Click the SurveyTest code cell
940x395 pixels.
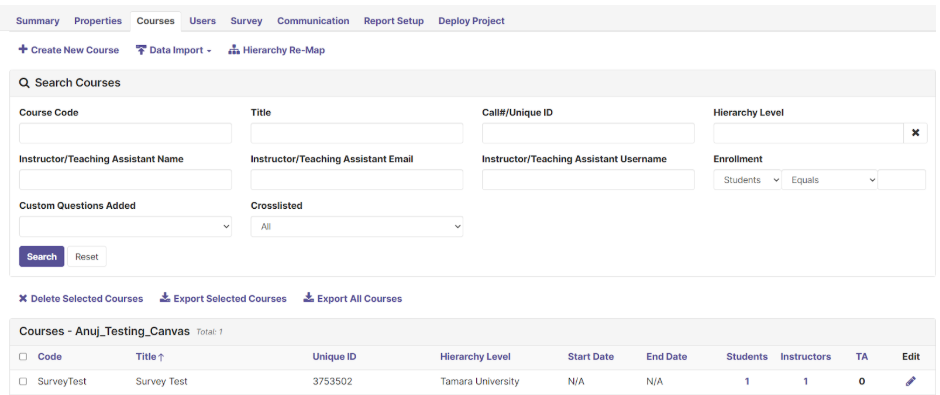point(62,381)
